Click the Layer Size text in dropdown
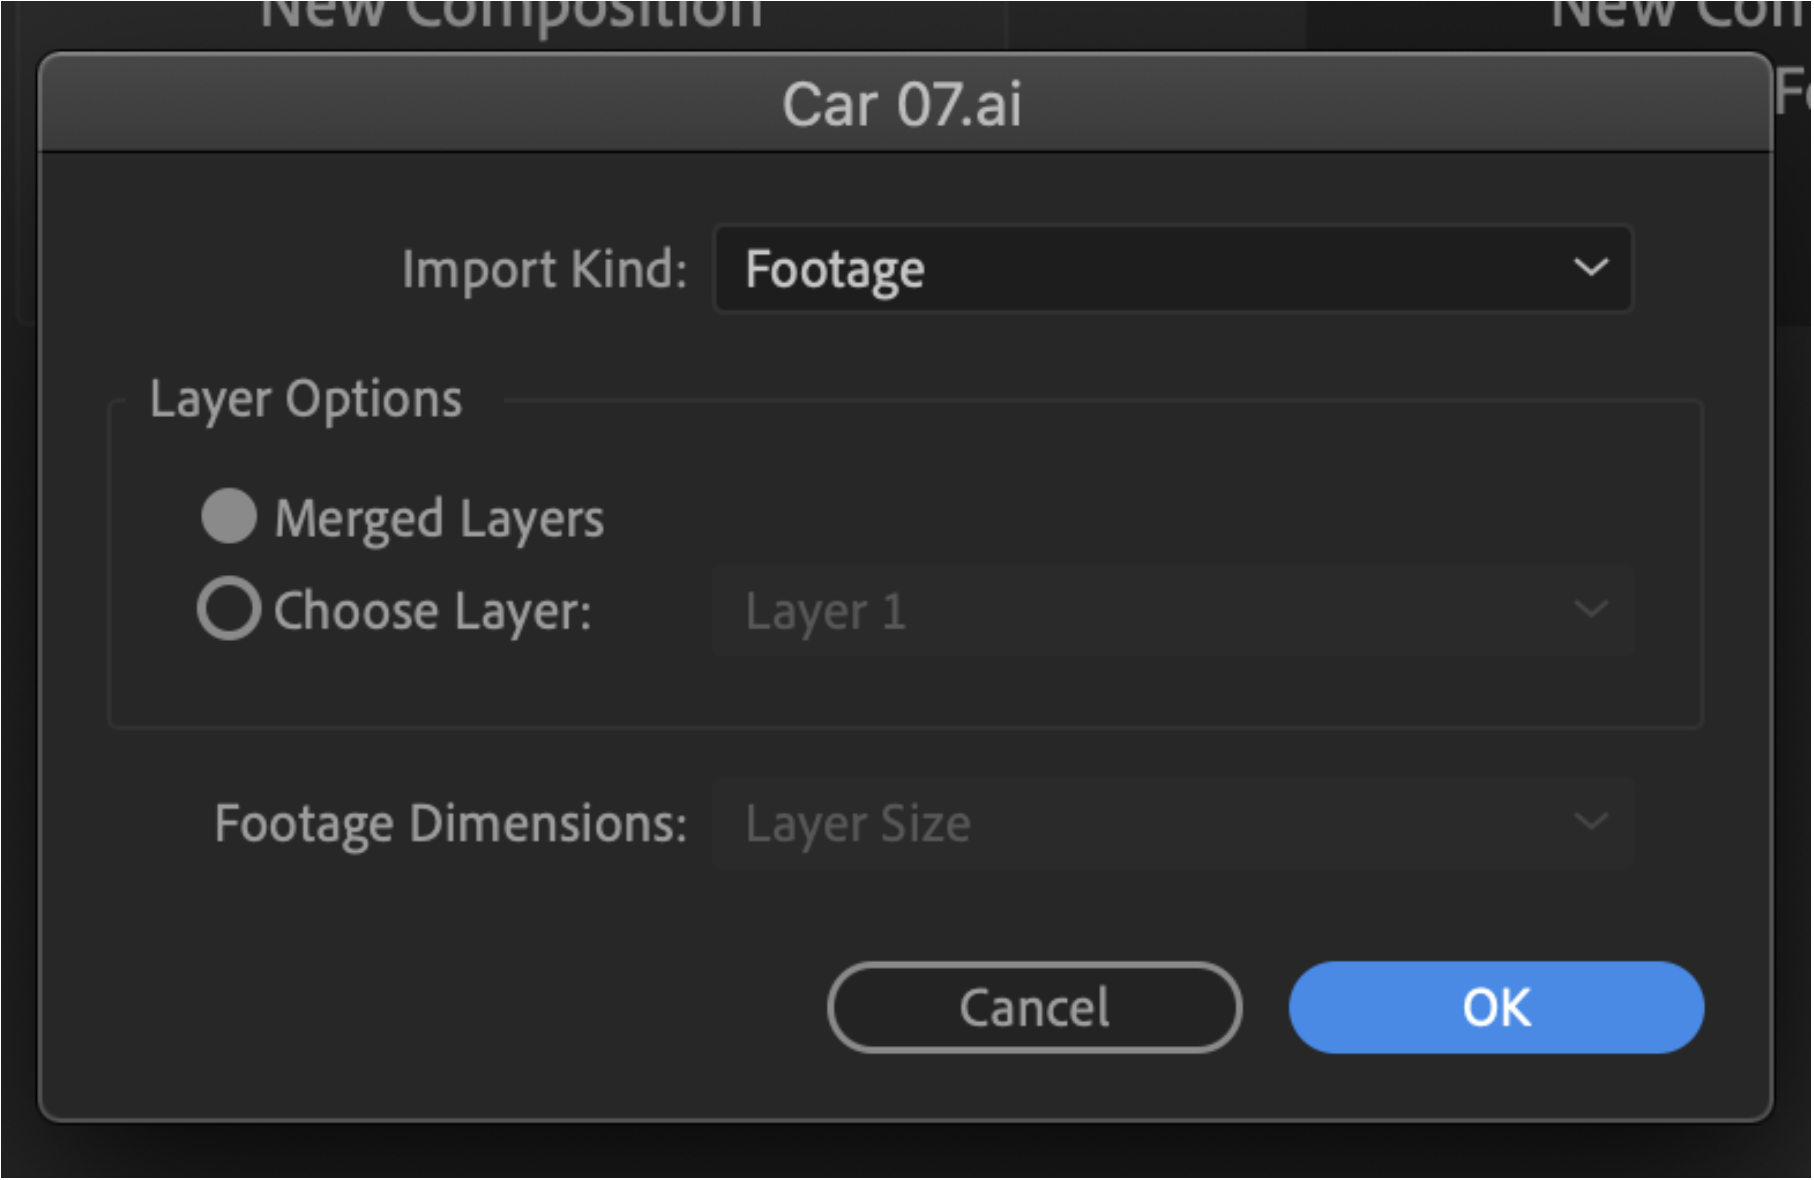1814x1180 pixels. tap(858, 825)
